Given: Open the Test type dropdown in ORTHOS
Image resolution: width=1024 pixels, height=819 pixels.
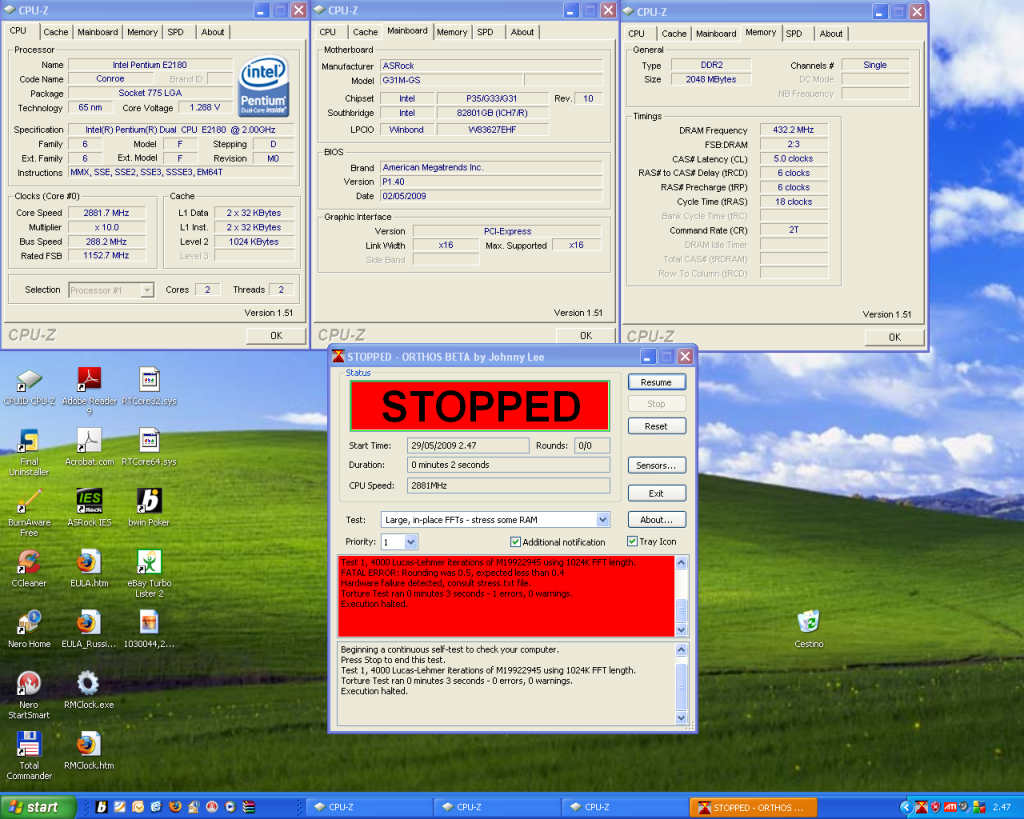Looking at the screenshot, I should click(603, 520).
